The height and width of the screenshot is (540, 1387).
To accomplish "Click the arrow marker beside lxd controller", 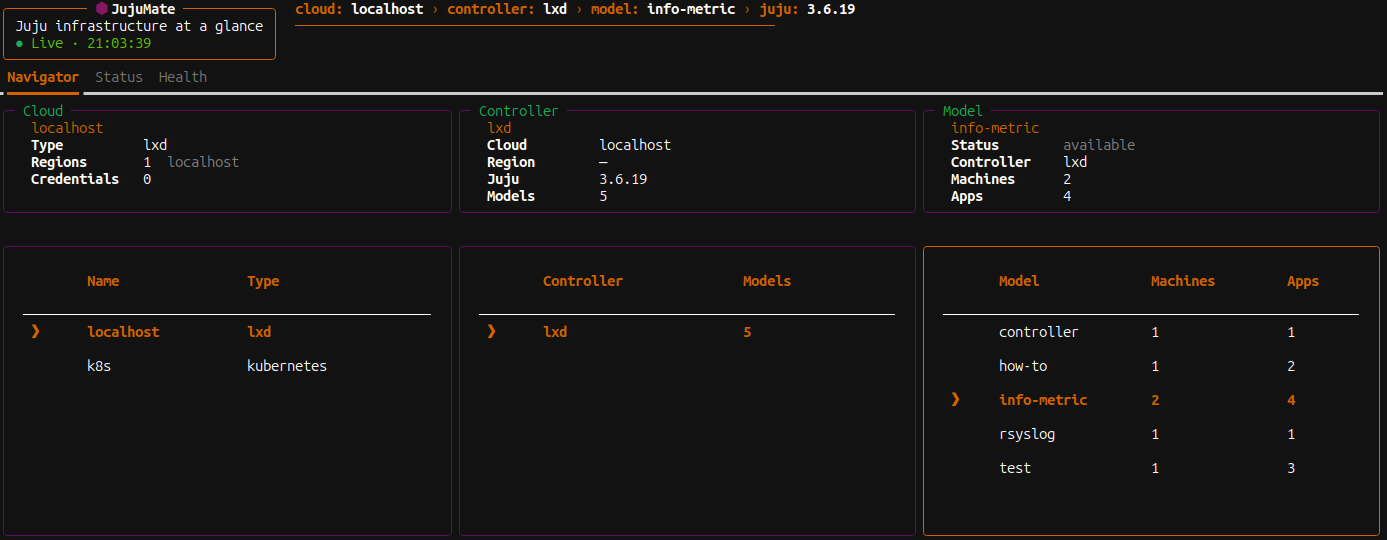I will pyautogui.click(x=491, y=332).
